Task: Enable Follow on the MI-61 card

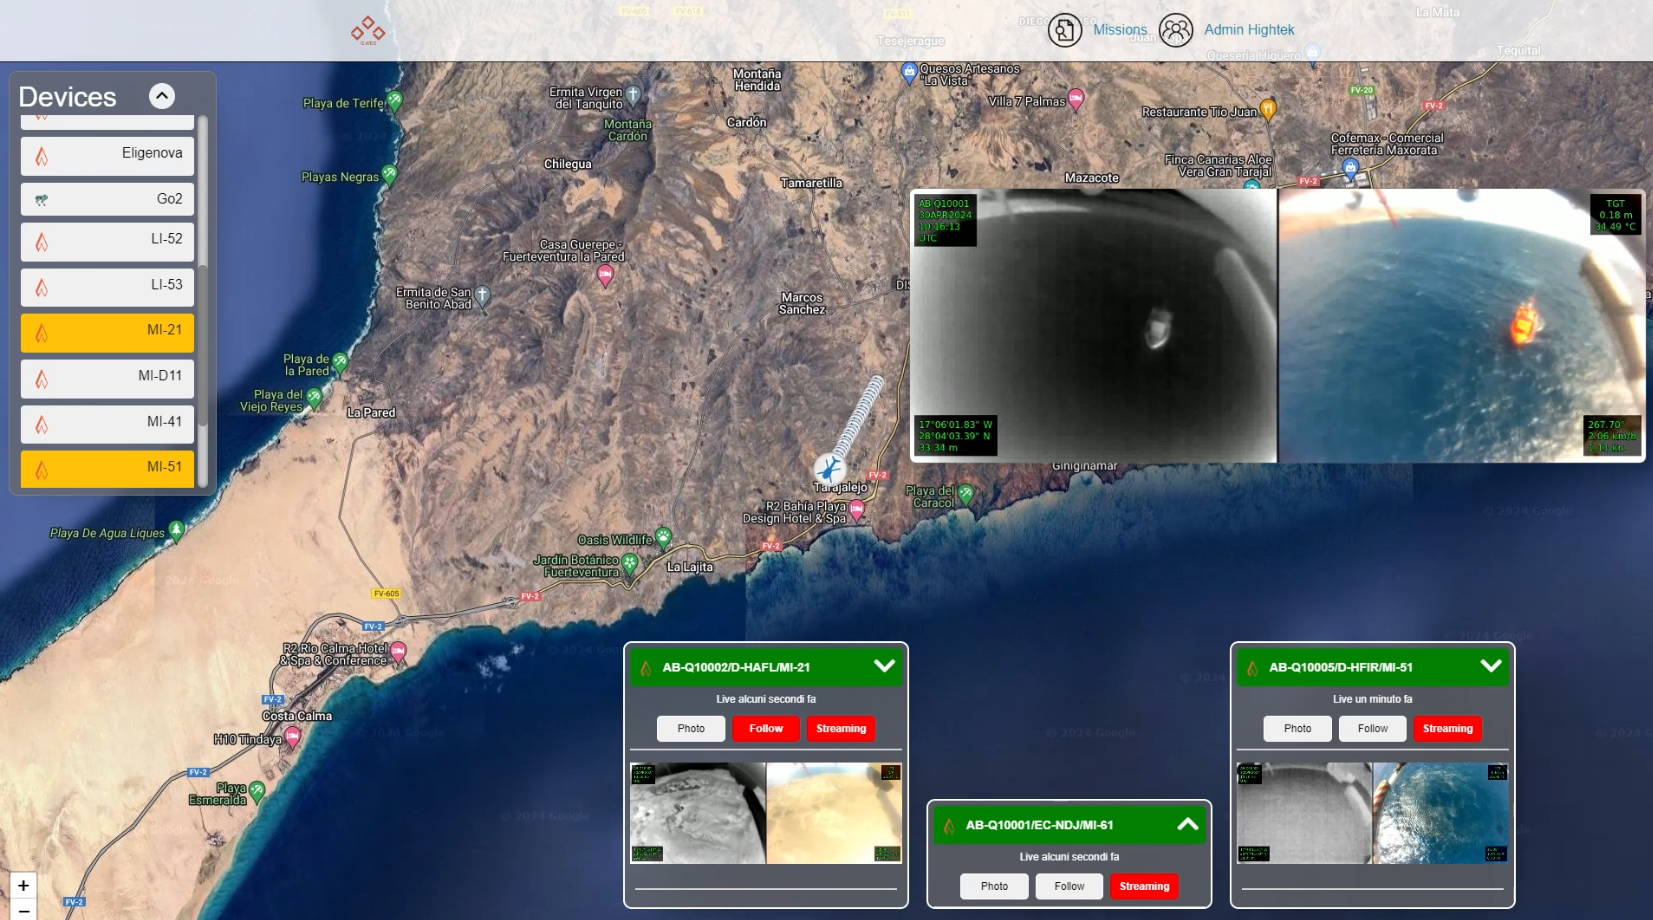Action: click(x=1069, y=887)
